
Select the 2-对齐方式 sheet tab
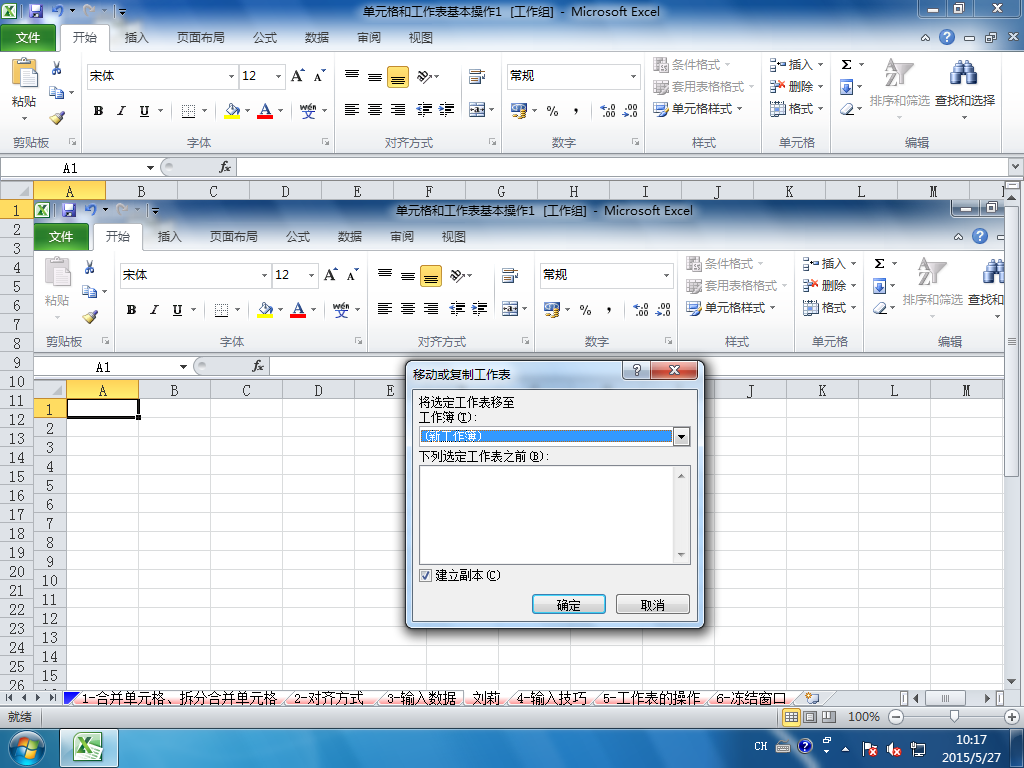tap(328, 698)
